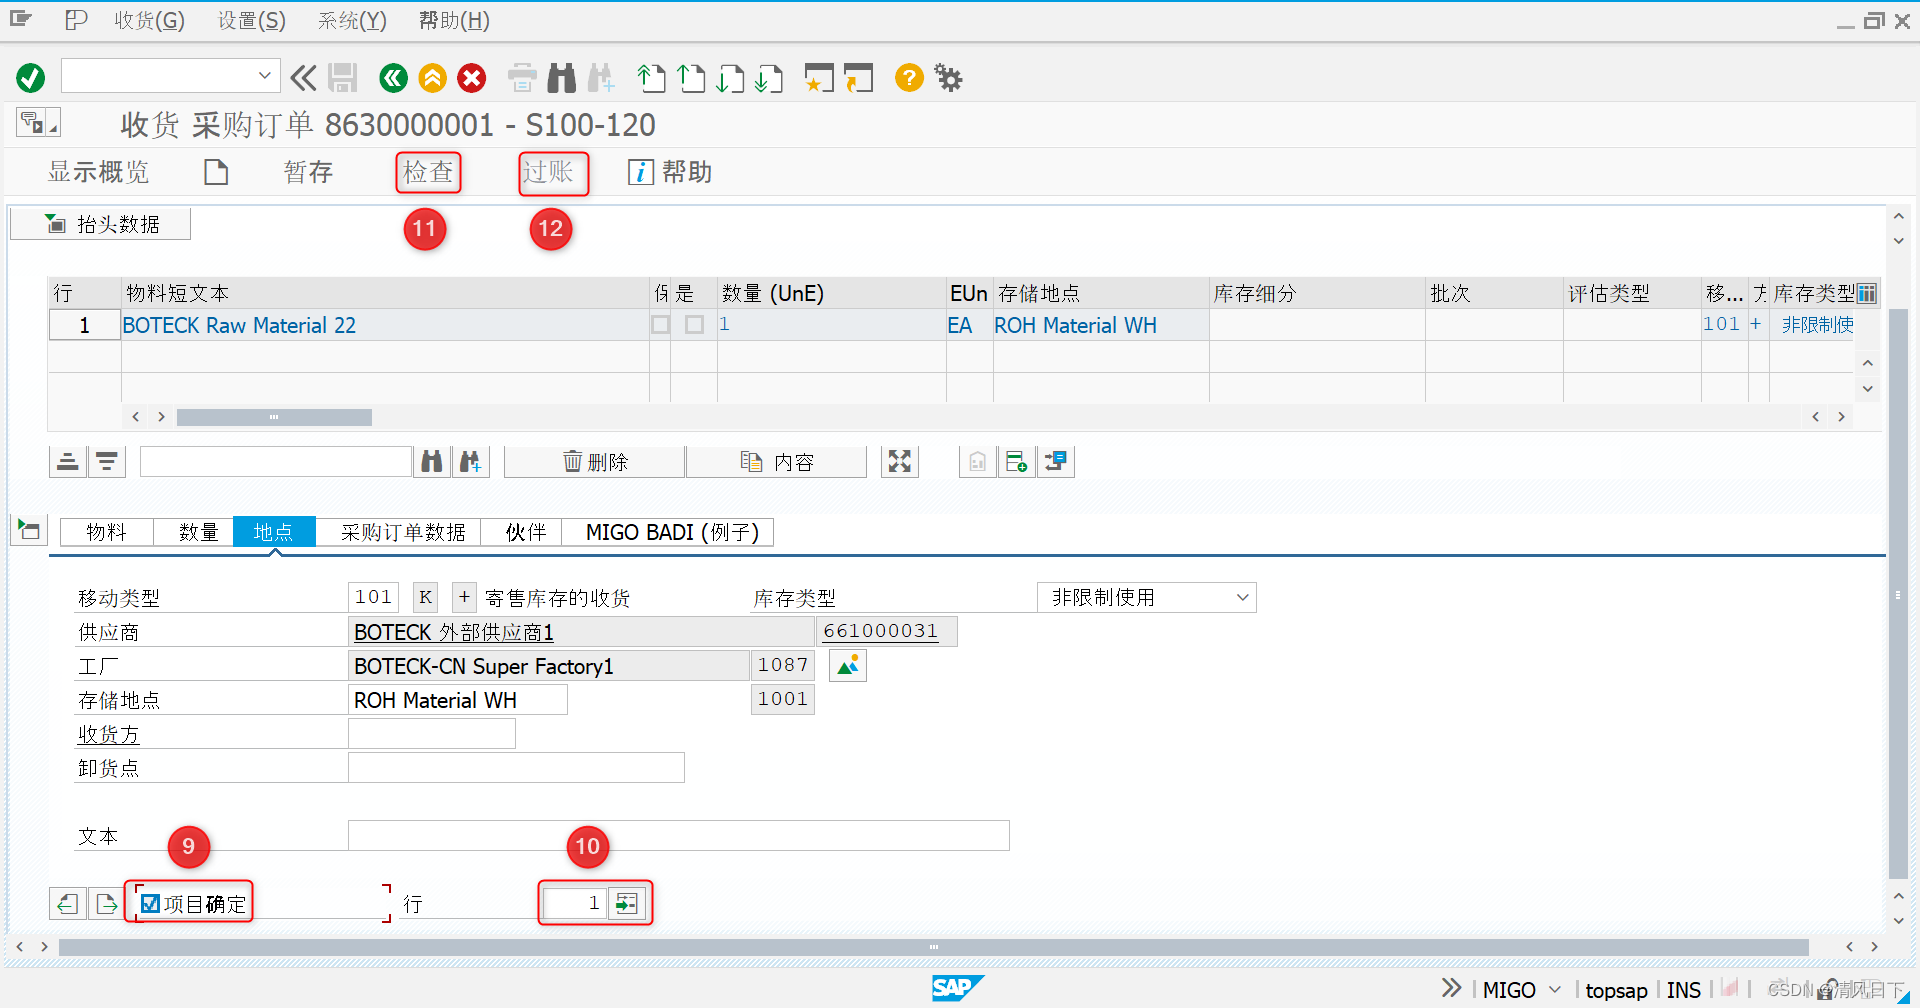The height and width of the screenshot is (1008, 1920).
Task: Toggle first checkbox in item row 1
Action: click(x=661, y=325)
